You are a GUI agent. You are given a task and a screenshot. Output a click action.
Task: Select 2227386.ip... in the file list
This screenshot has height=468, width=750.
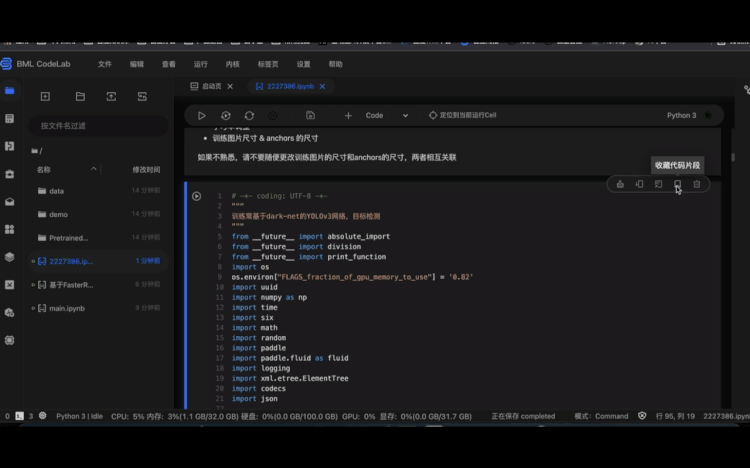point(98,261)
